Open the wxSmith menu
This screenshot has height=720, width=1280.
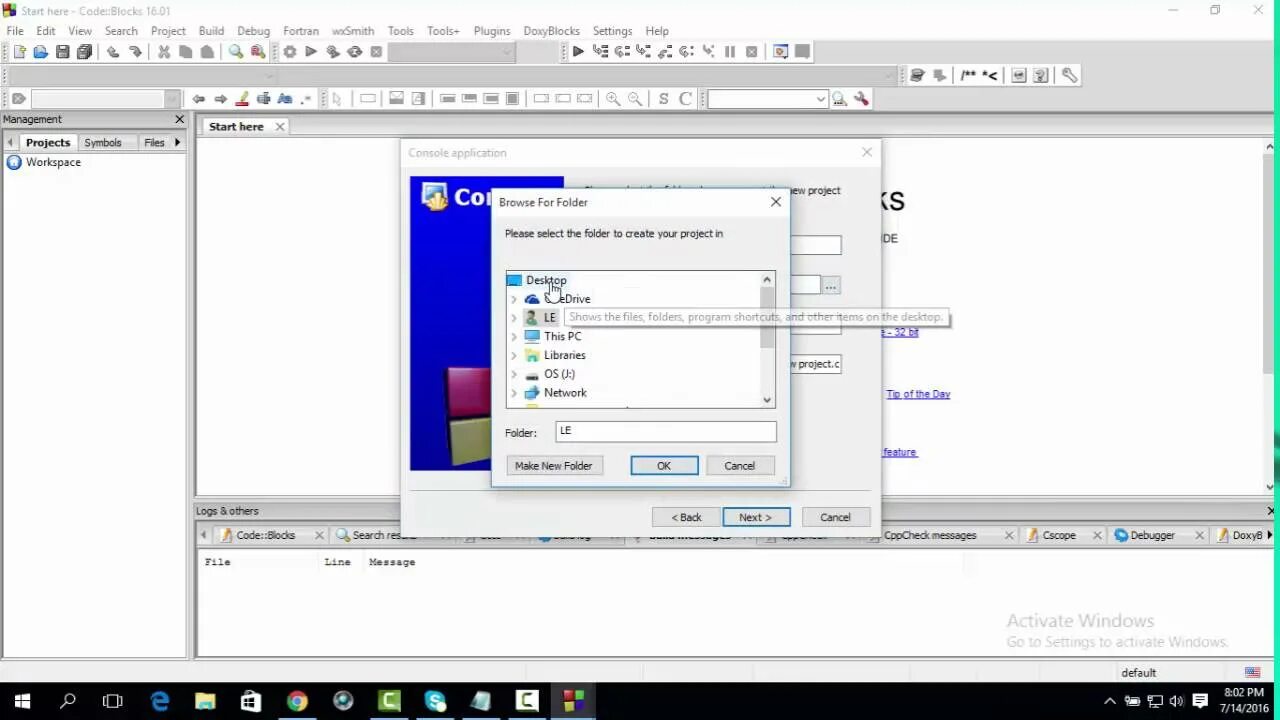353,31
